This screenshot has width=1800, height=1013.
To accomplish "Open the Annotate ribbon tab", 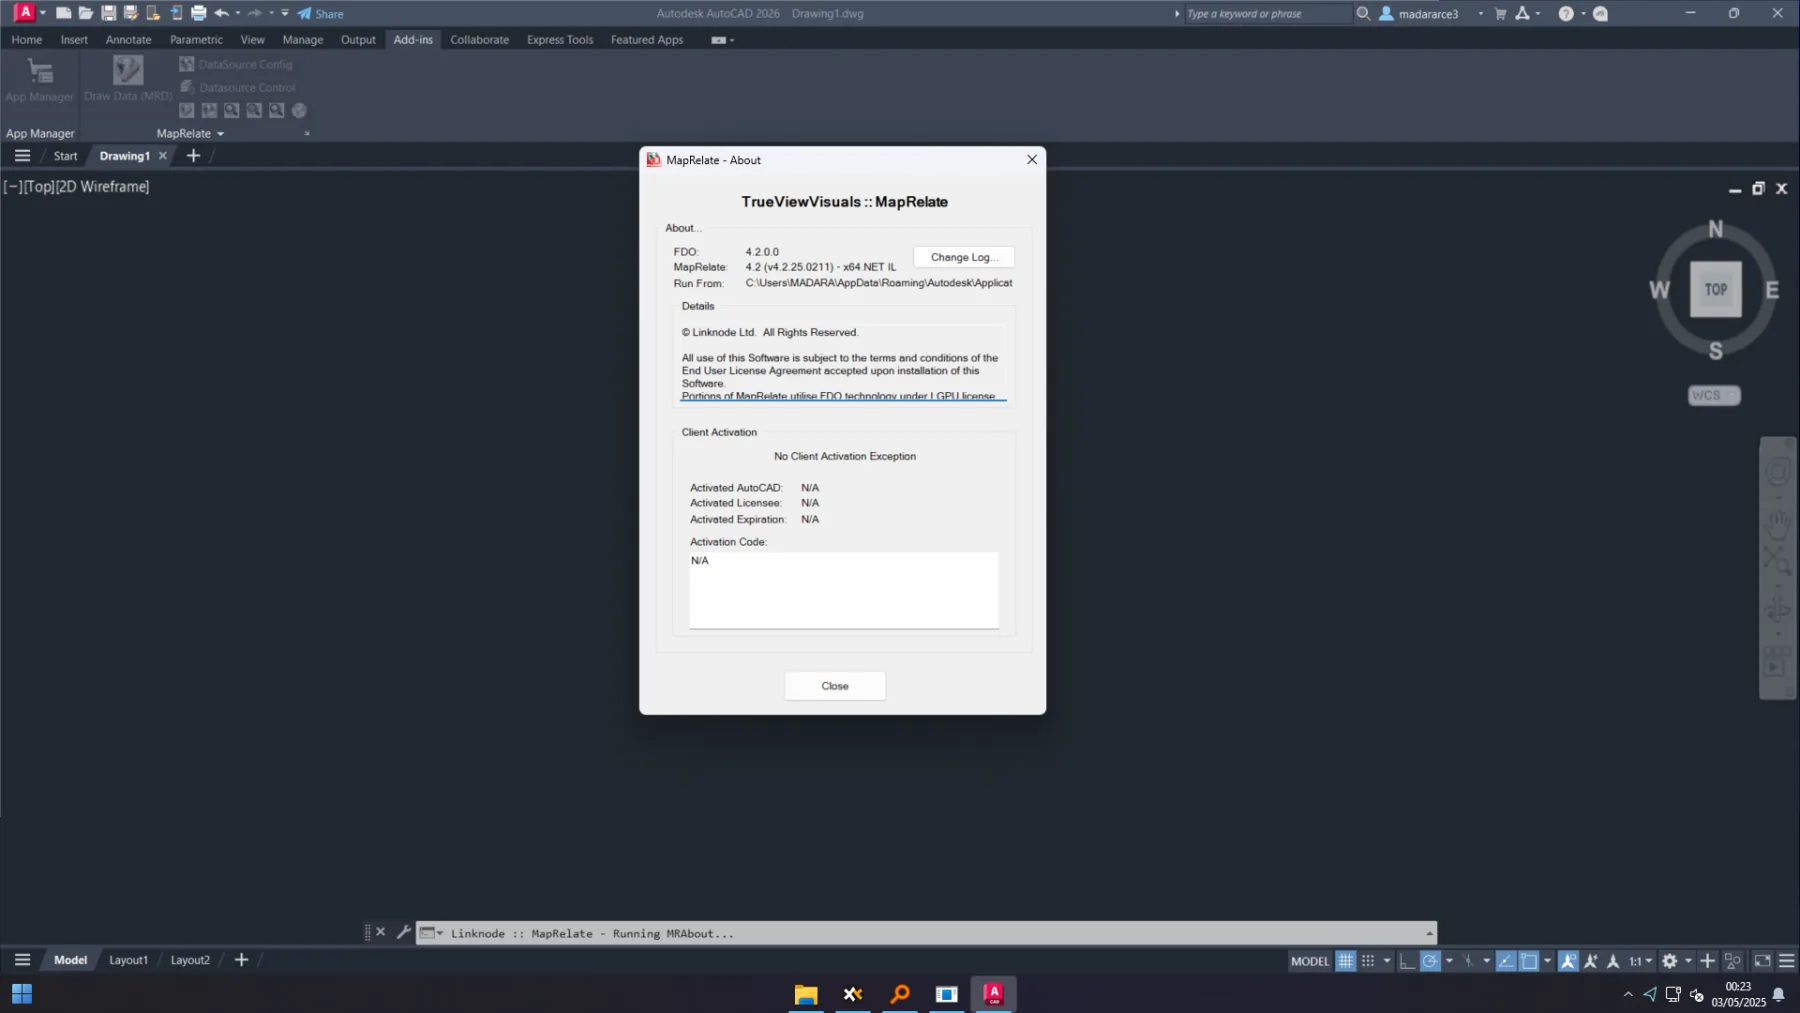I will tap(129, 40).
